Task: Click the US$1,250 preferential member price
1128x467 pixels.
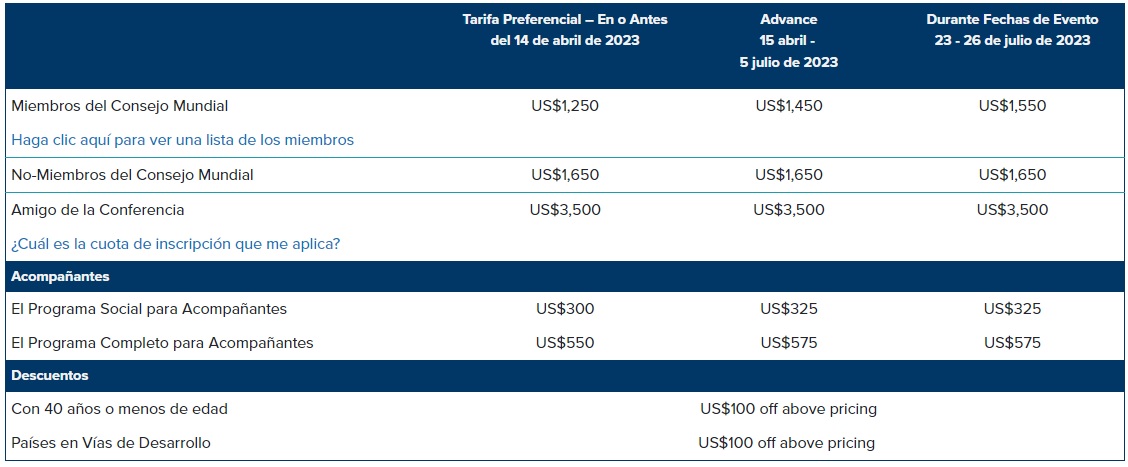Action: tap(565, 106)
